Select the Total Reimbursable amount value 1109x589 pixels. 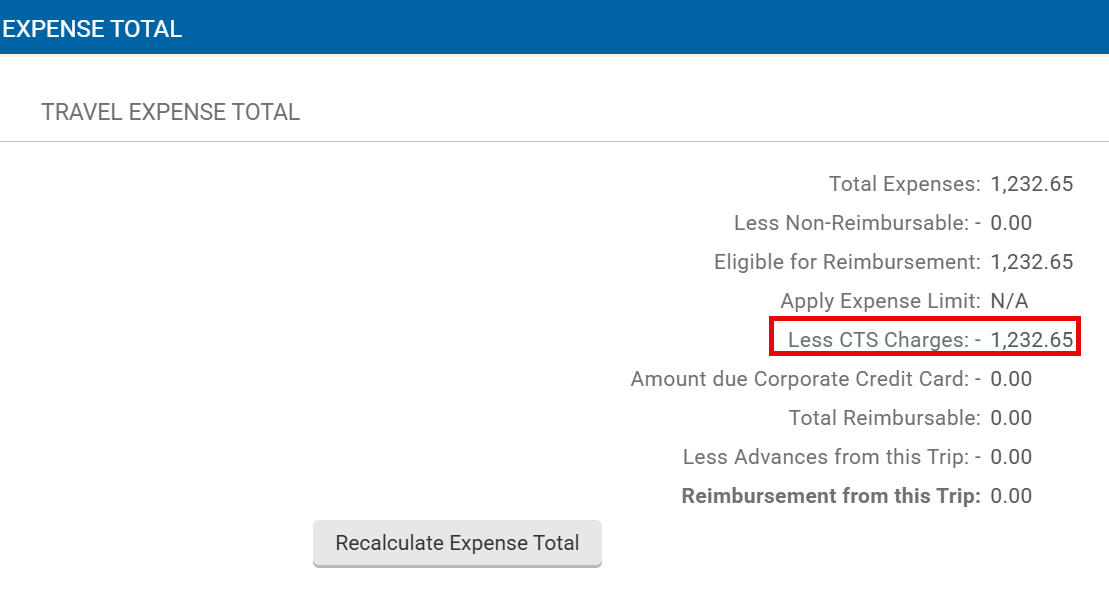[x=1011, y=418]
